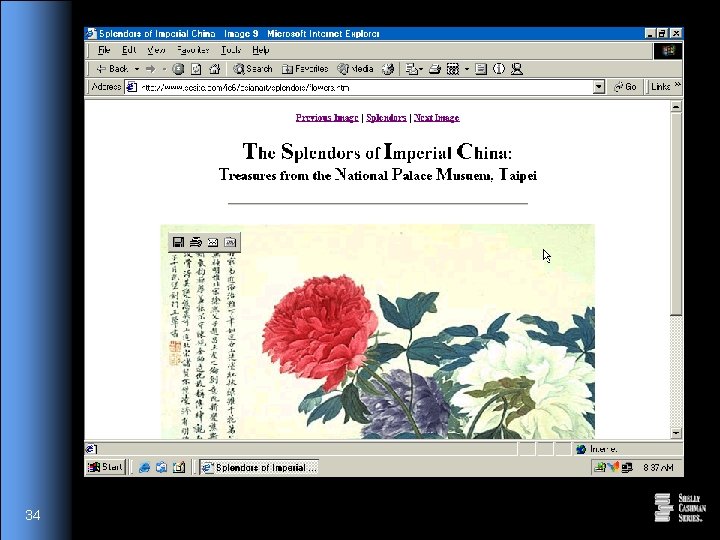Click the address bar URL field
720x540 pixels.
tap(365, 87)
